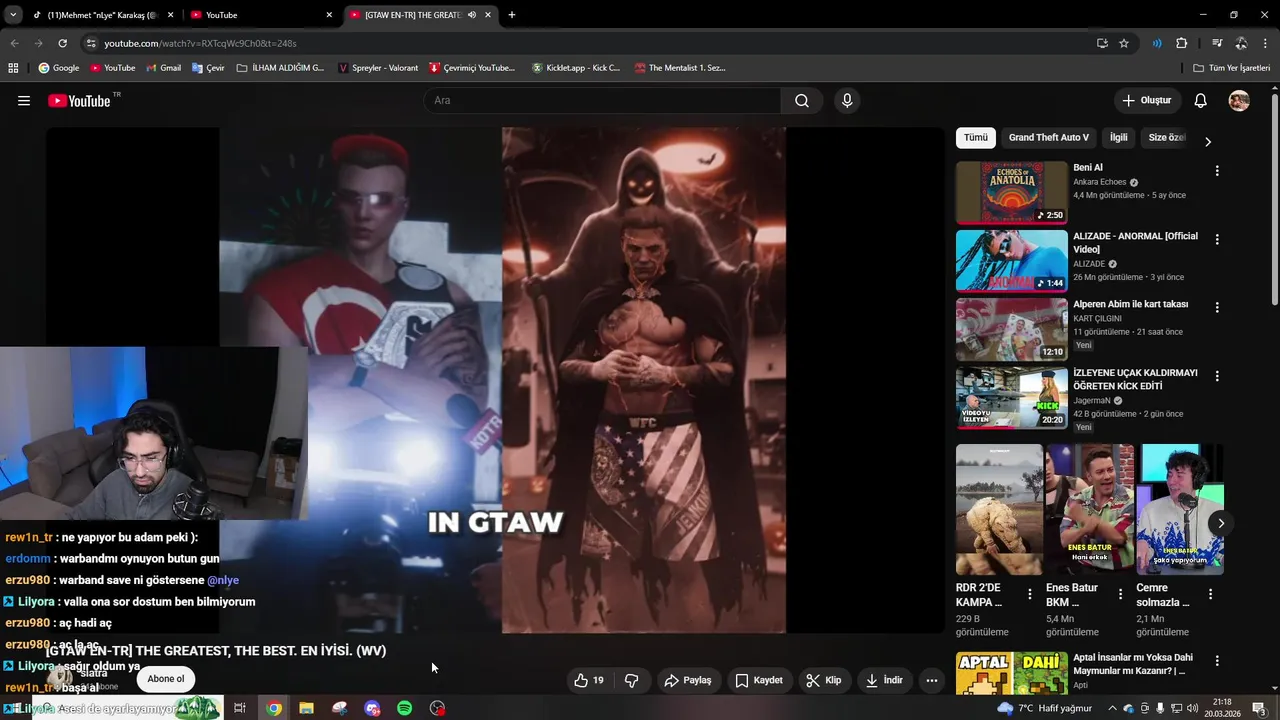Create a clip with Klip button
The image size is (1280, 720).
coord(824,680)
